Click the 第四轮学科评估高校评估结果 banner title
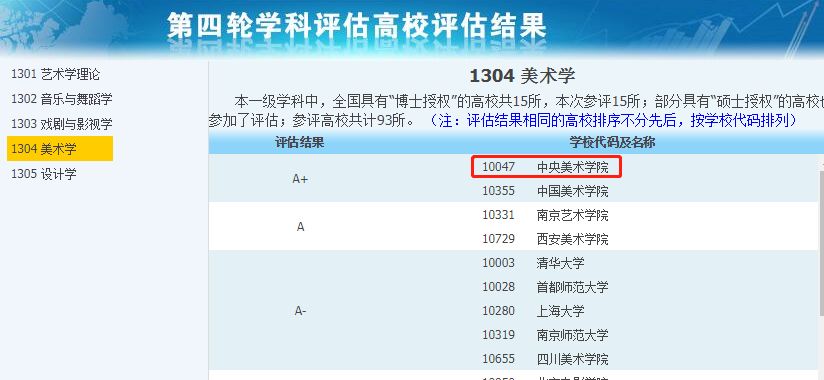The image size is (824, 380). 357,26
